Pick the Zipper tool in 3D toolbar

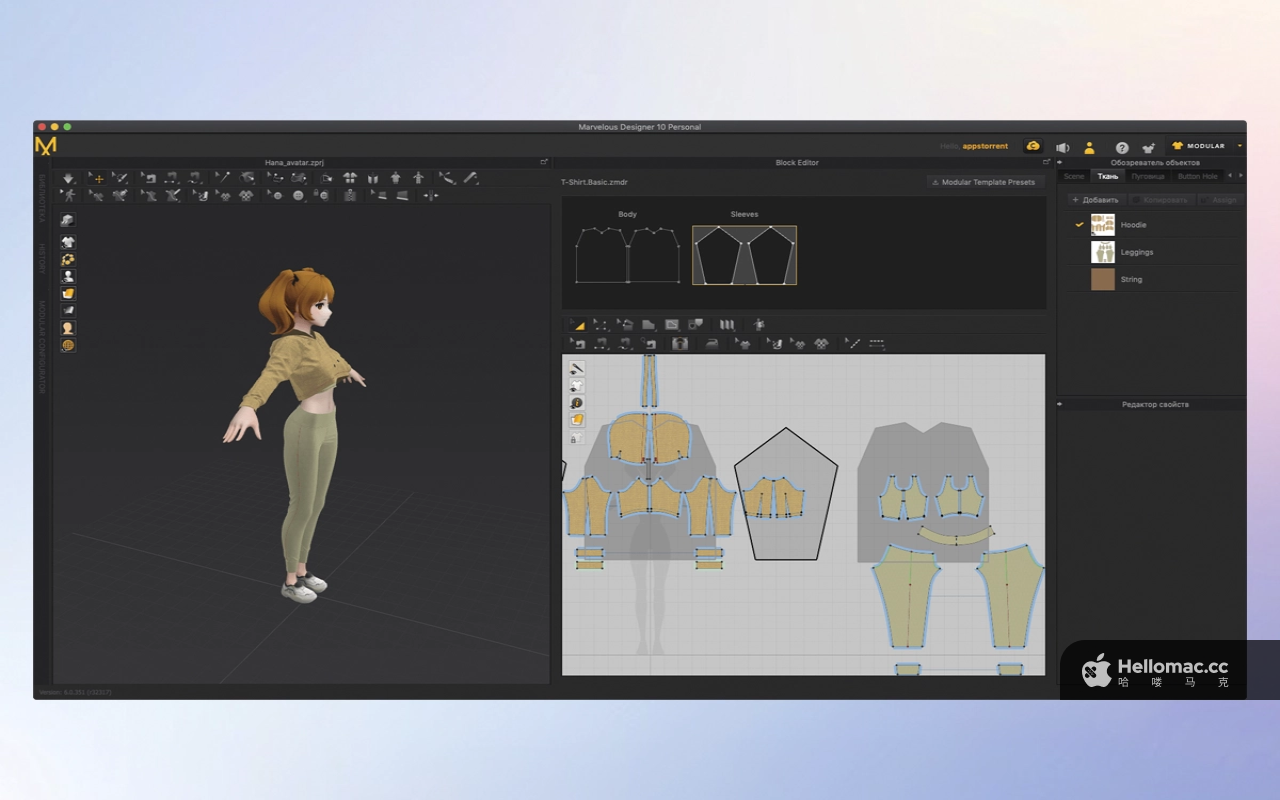coord(349,196)
